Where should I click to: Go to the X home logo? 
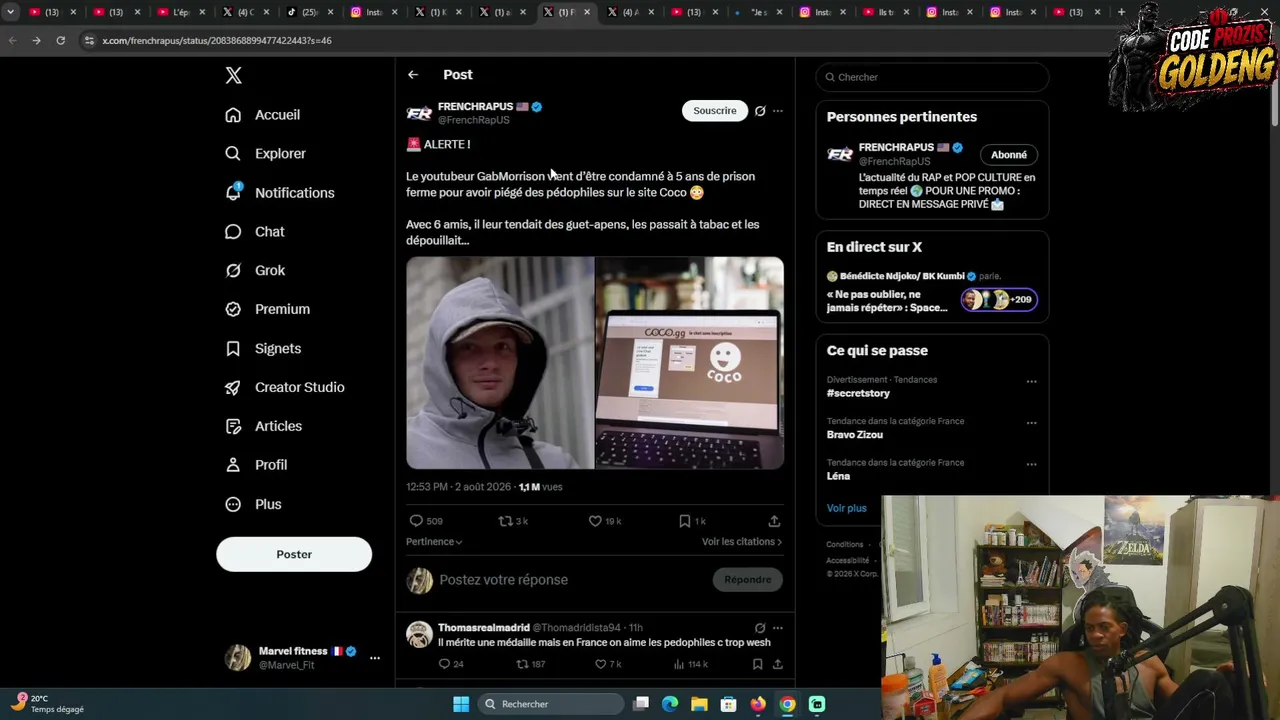(x=233, y=75)
